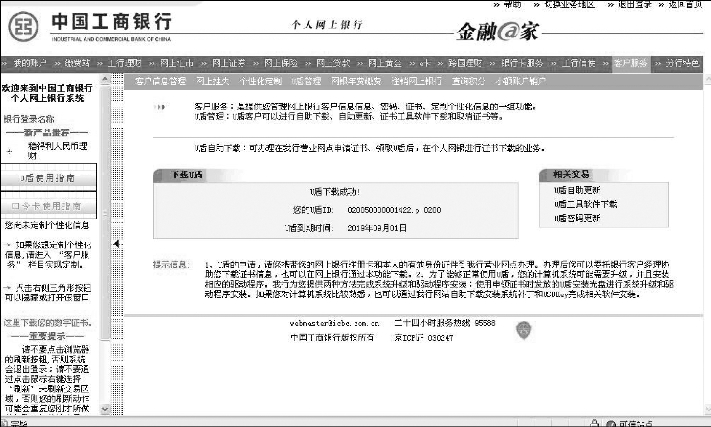Click 中国工商银行版权所有 footer text
Screen dimensions: 711x427
tap(332, 338)
